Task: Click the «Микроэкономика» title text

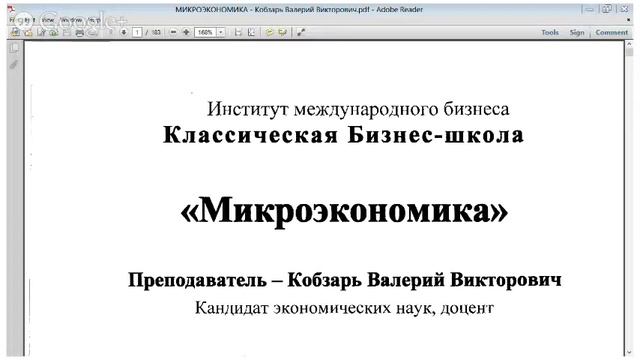Action: pos(344,211)
